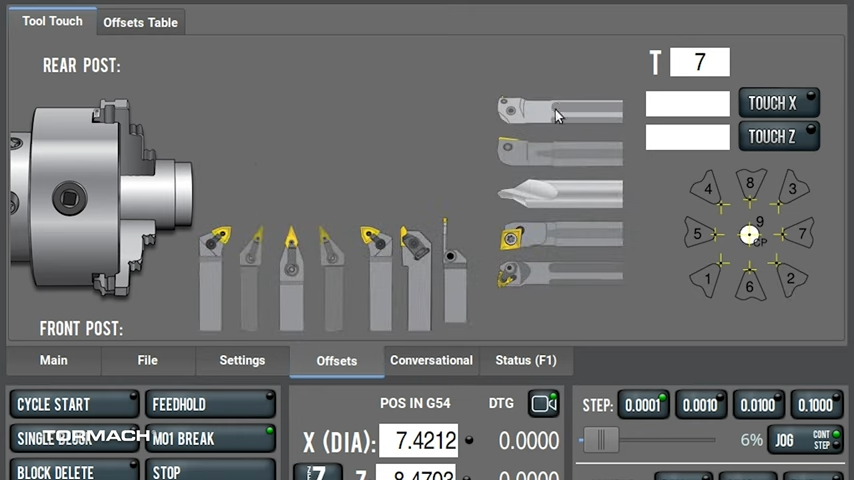Image resolution: width=854 pixels, height=480 pixels.
Task: Select tip orientation 2
Action: [x=790, y=277]
